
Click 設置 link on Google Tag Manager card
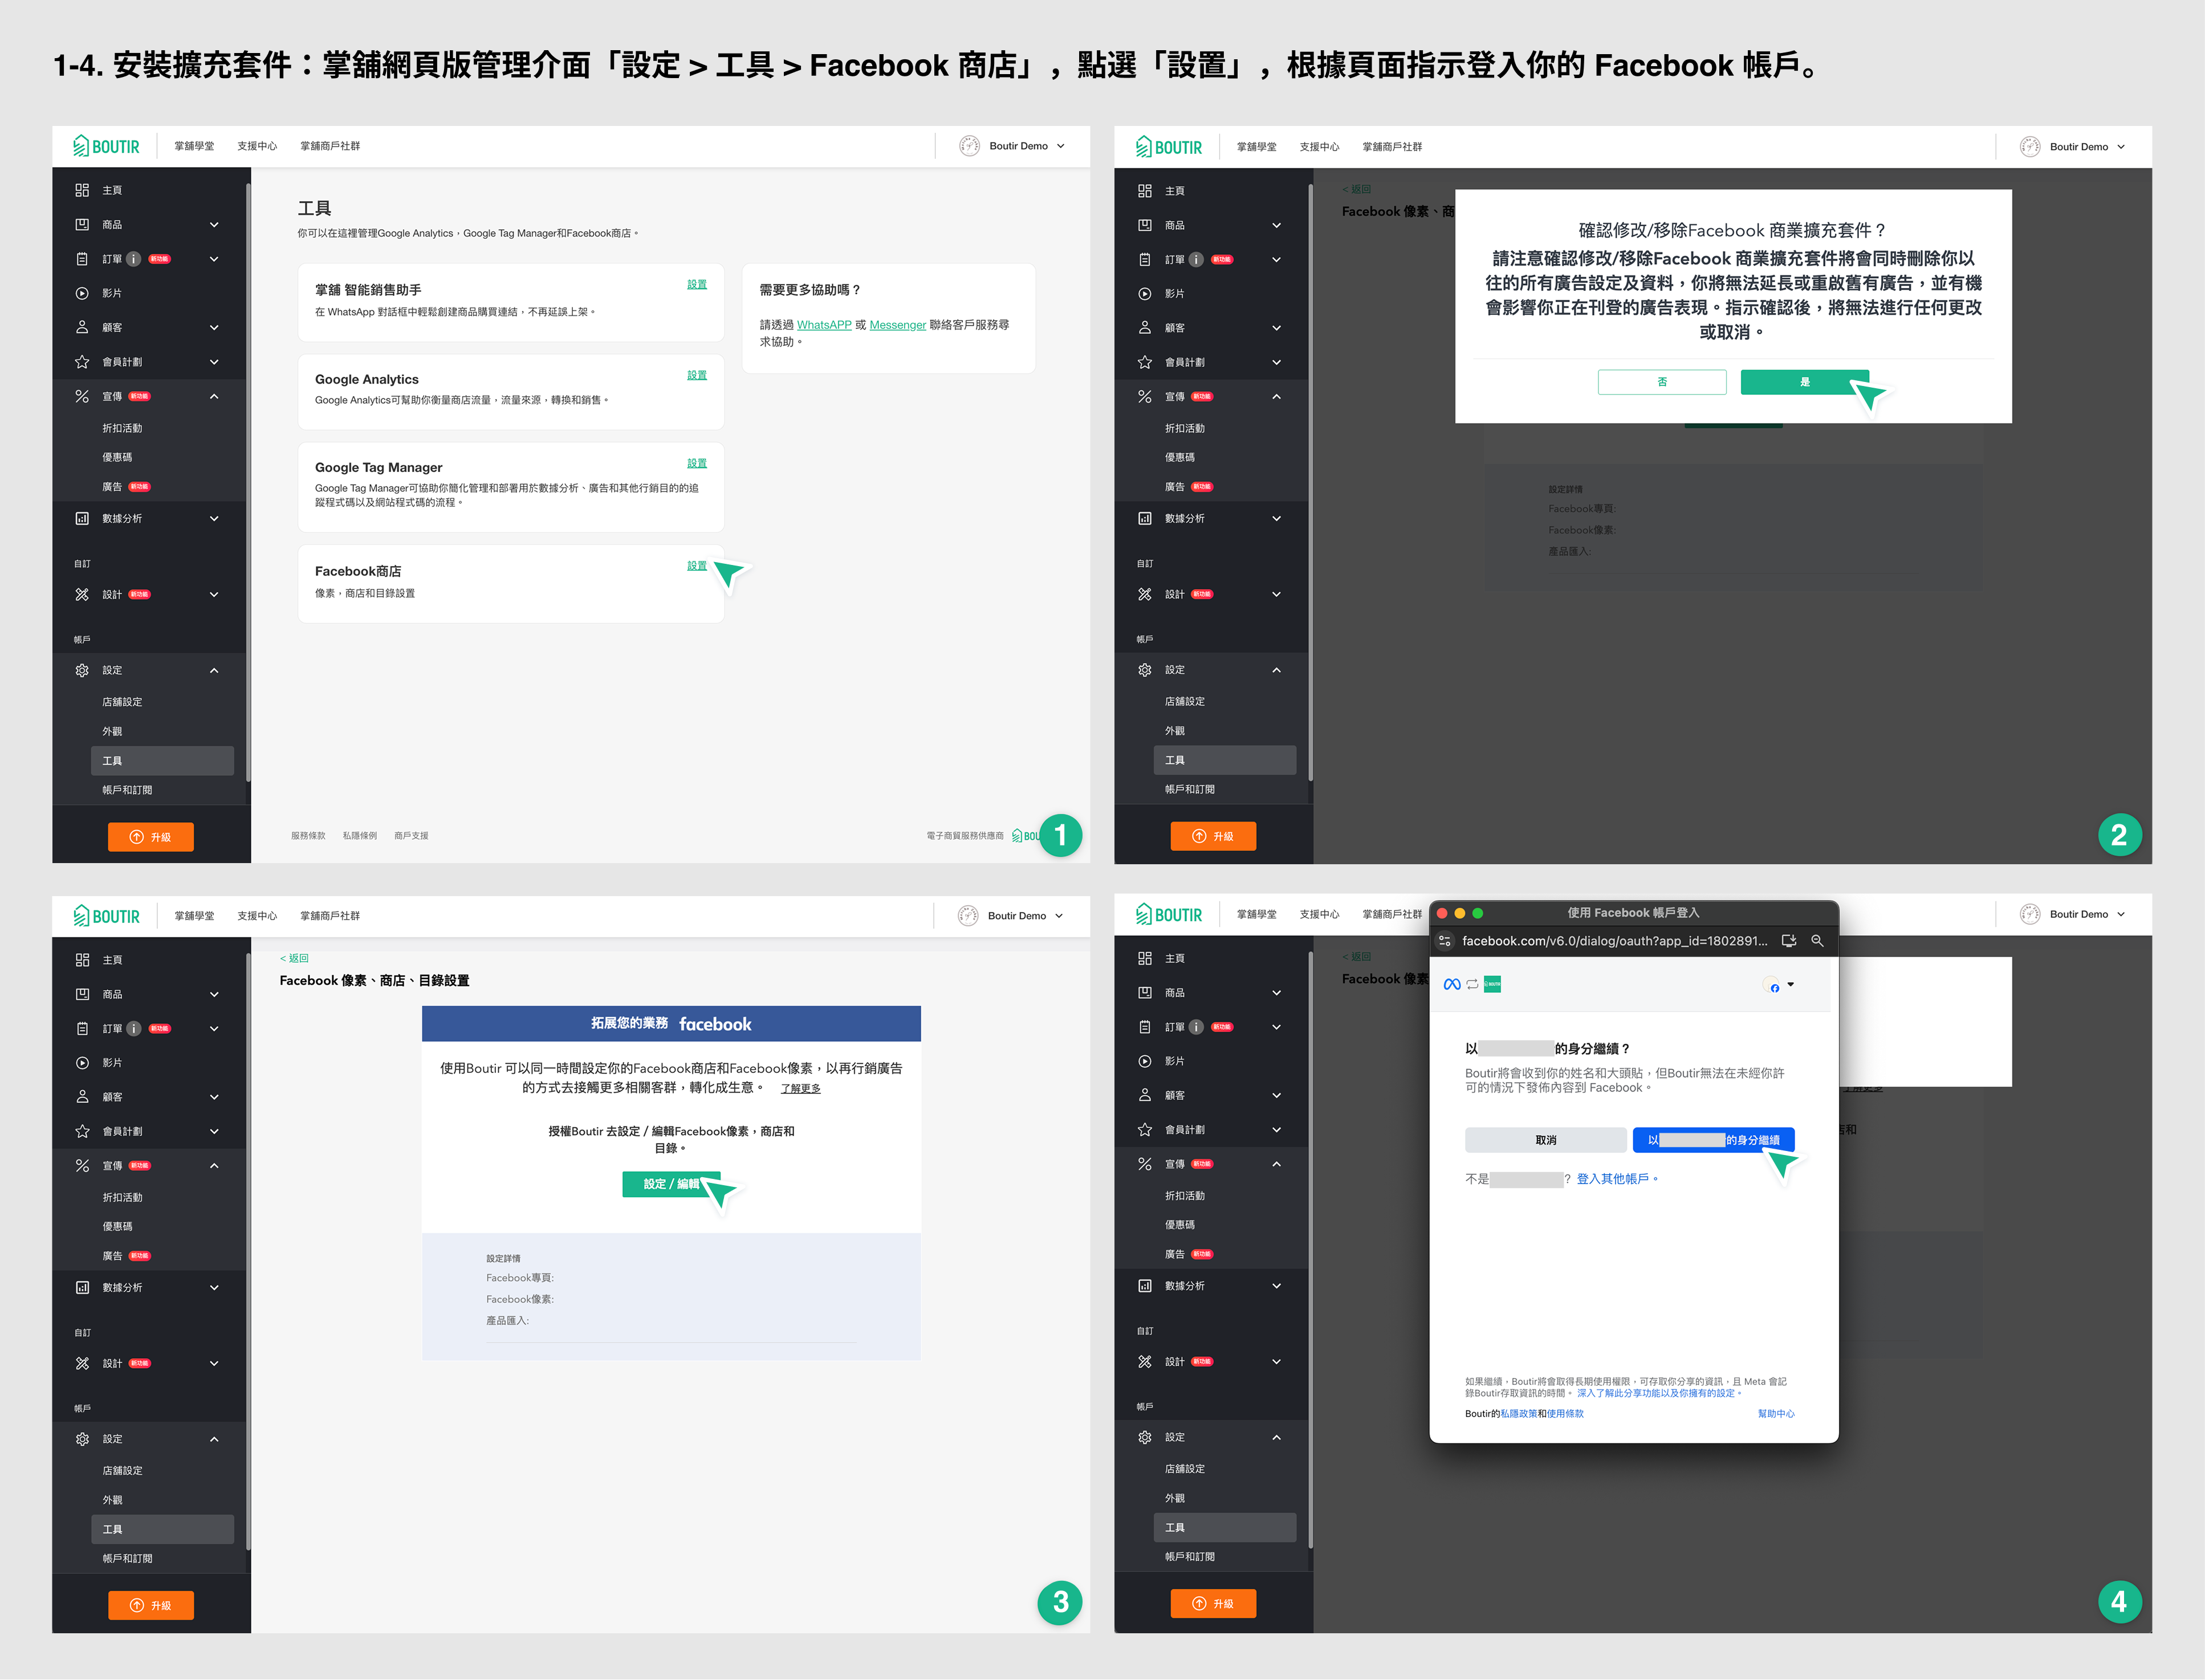pyautogui.click(x=697, y=463)
